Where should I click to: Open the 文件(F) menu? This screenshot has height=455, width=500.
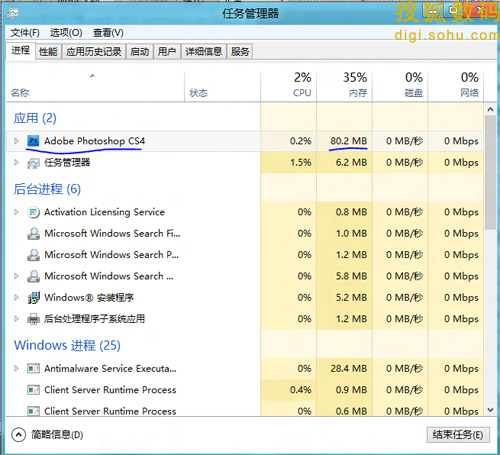25,33
